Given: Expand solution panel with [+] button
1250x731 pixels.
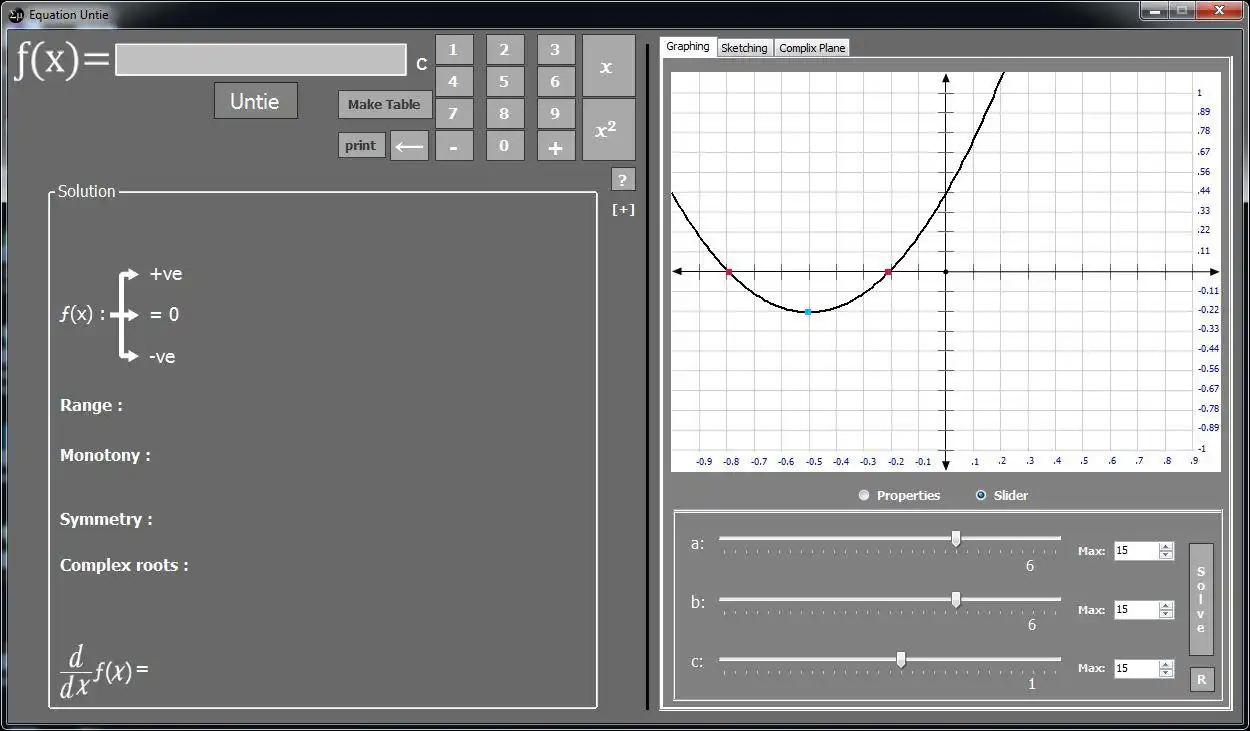Looking at the screenshot, I should coord(623,209).
